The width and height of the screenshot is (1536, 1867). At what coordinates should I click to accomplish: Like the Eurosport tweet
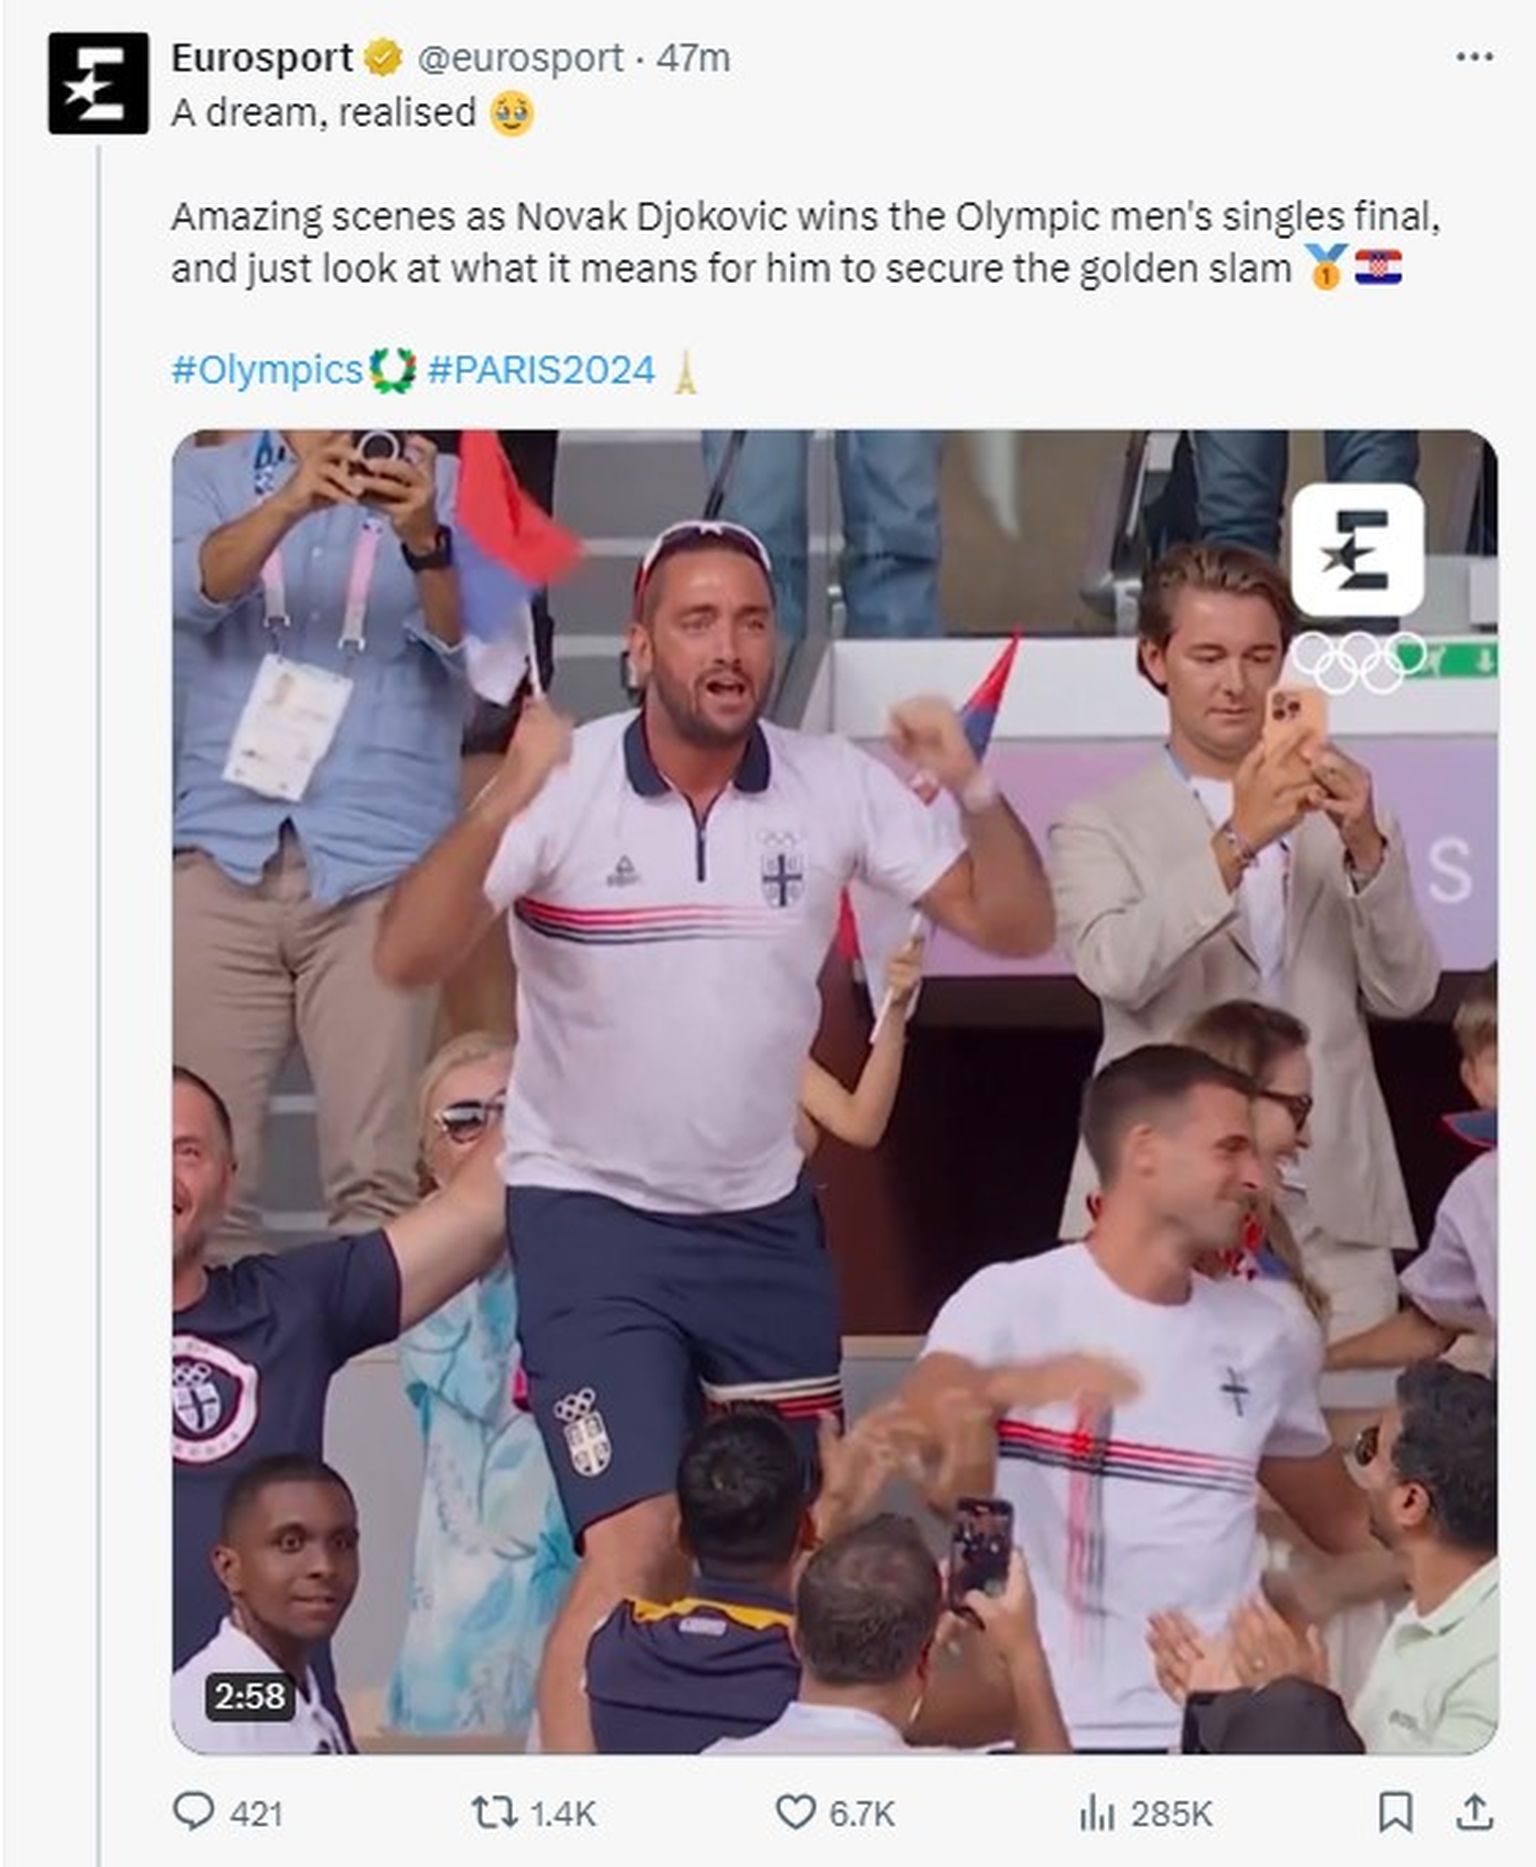tap(796, 1811)
